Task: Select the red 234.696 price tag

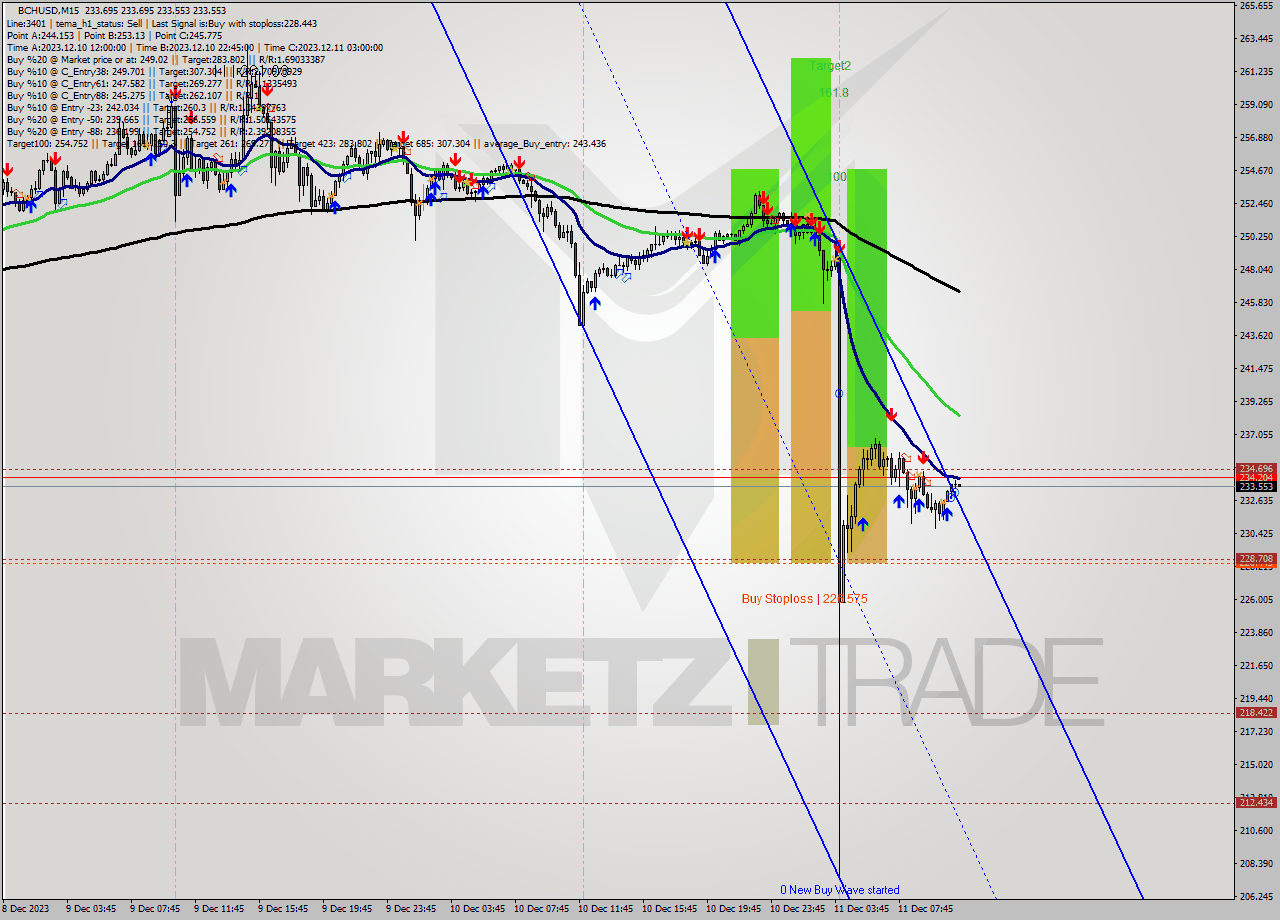Action: click(1256, 468)
